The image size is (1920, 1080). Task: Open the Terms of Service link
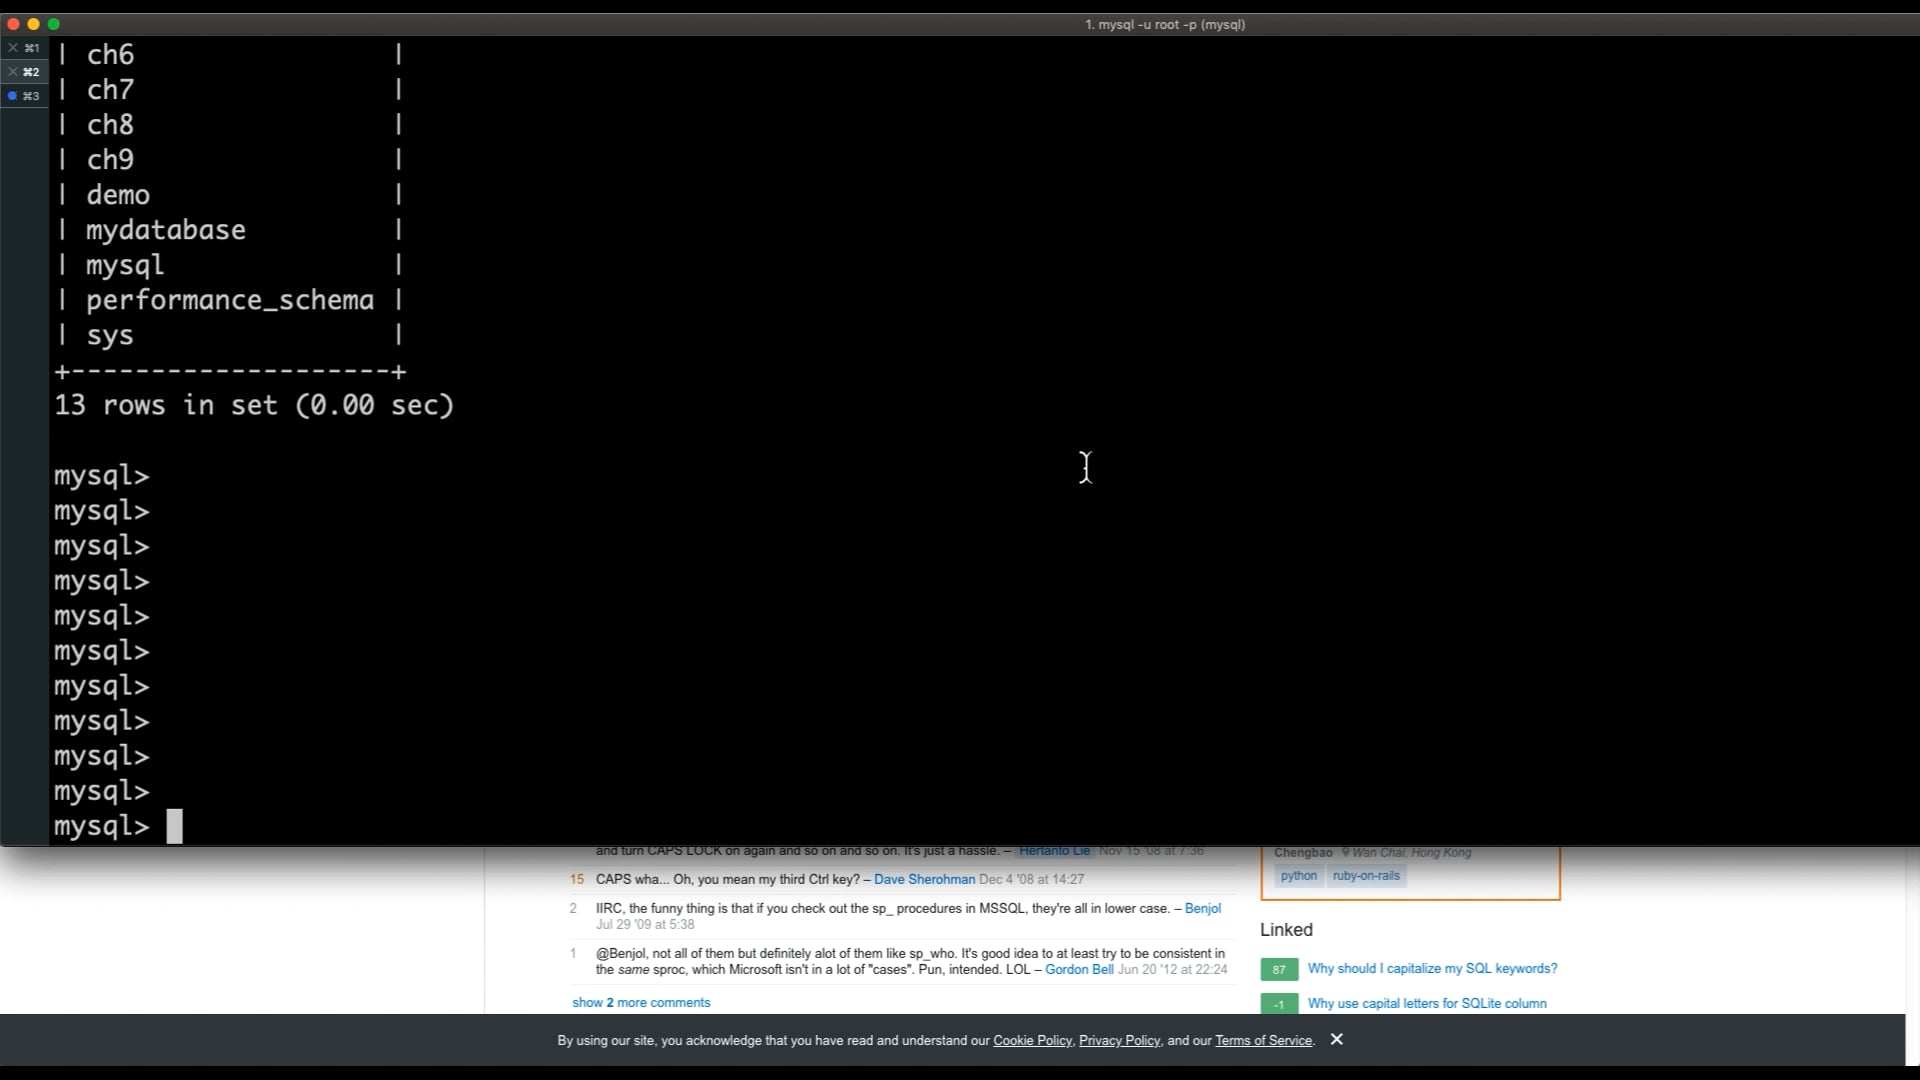1263,1040
